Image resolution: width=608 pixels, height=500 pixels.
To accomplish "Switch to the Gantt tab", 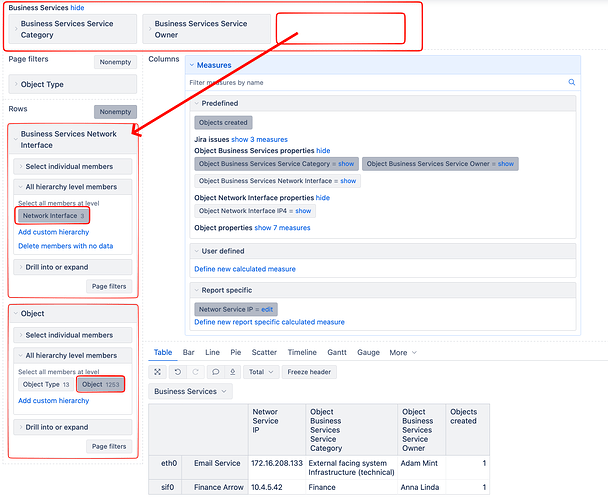I will (x=337, y=353).
